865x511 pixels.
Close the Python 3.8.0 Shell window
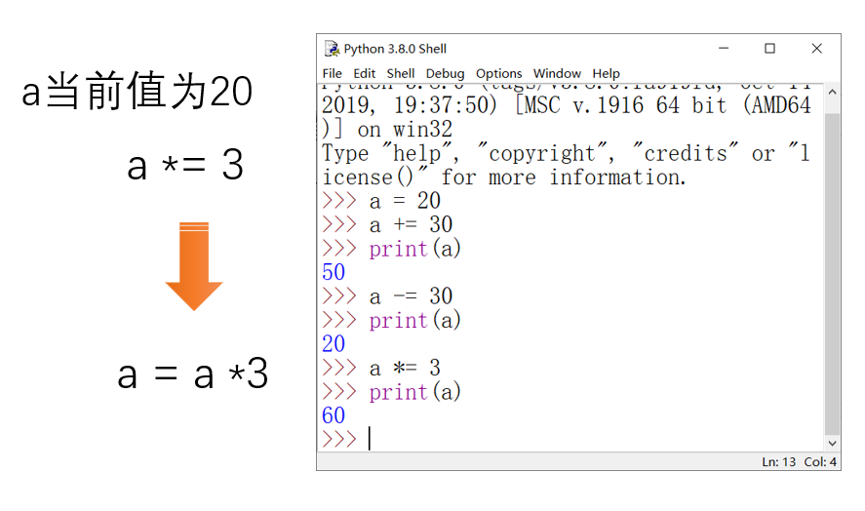coord(817,49)
